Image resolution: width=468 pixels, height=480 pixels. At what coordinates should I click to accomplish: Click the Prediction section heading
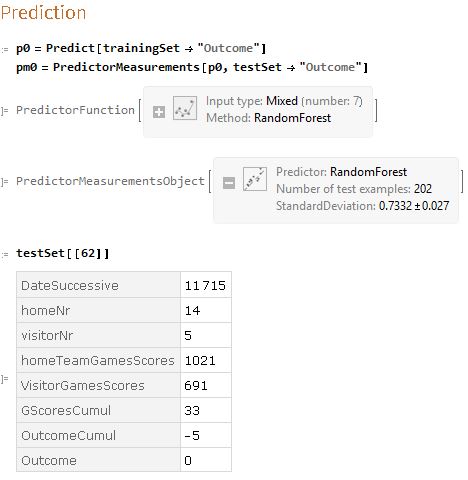click(x=43, y=13)
